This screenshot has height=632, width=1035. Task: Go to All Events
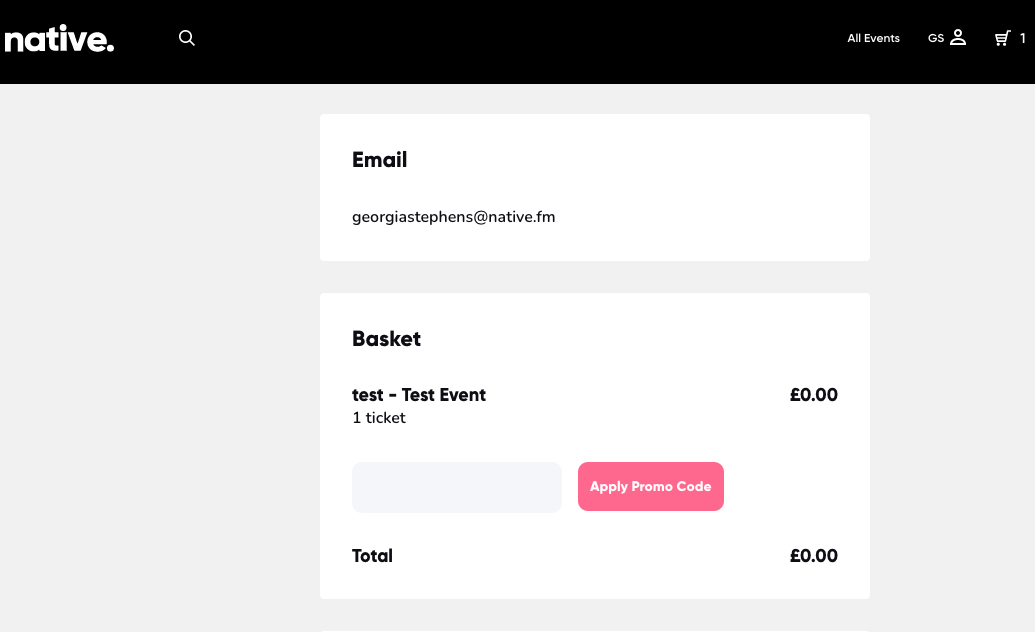(x=873, y=38)
